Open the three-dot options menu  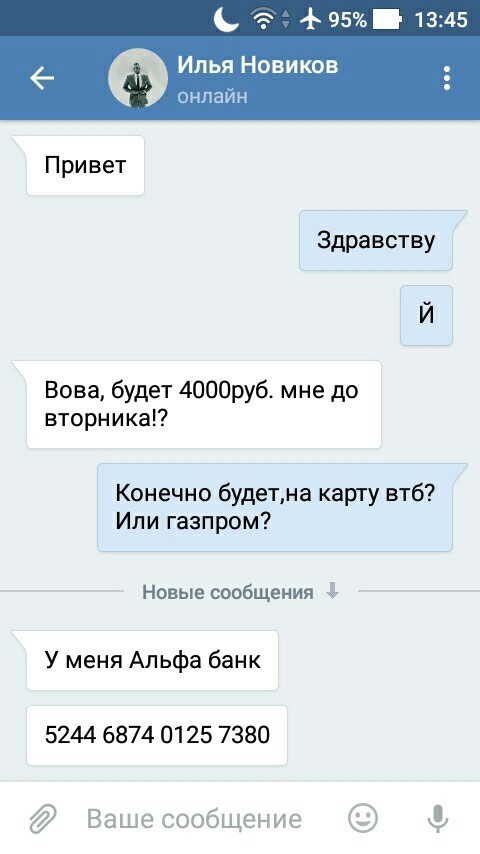447,78
